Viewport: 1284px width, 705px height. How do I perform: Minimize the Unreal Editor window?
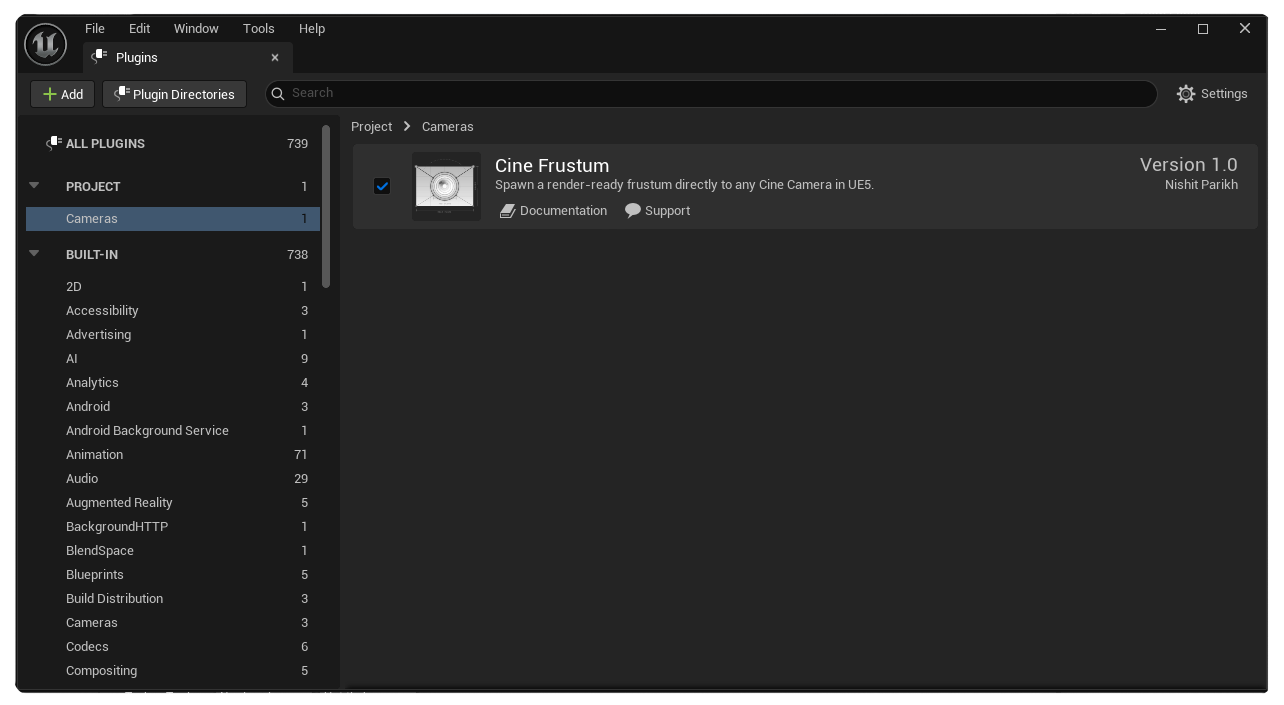(1161, 29)
